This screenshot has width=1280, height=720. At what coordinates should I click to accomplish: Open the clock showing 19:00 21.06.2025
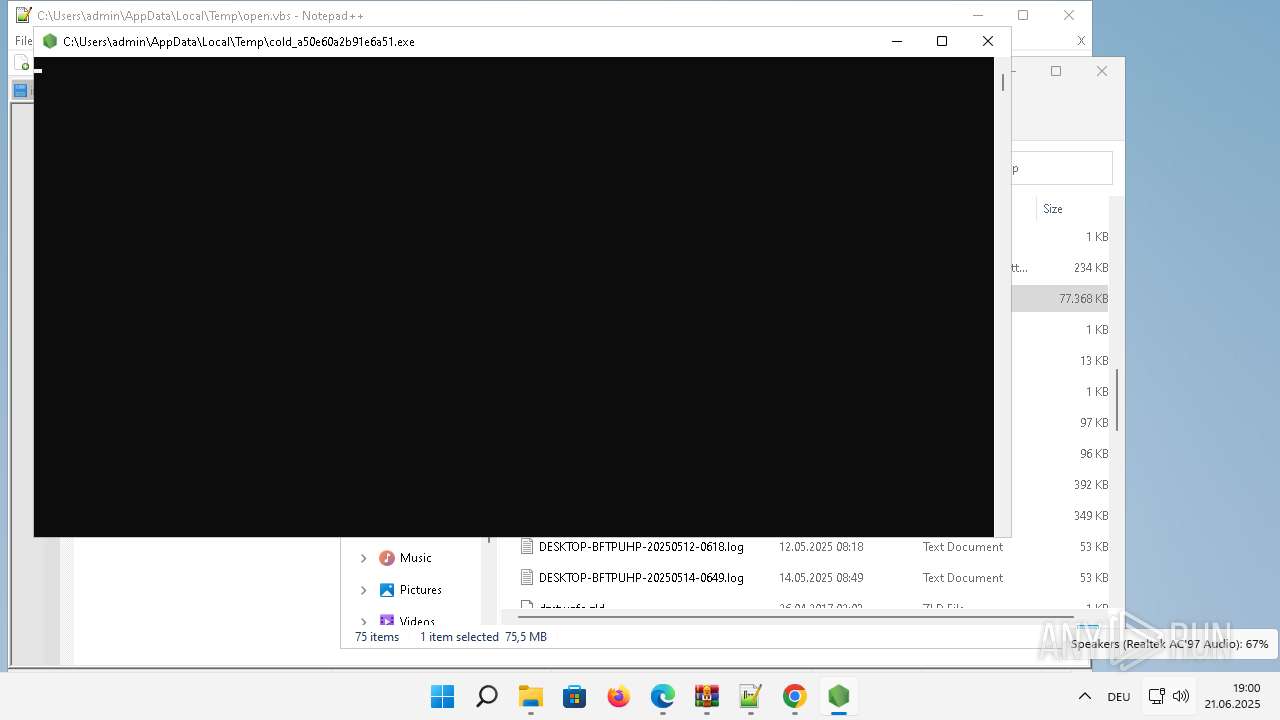coord(1232,696)
